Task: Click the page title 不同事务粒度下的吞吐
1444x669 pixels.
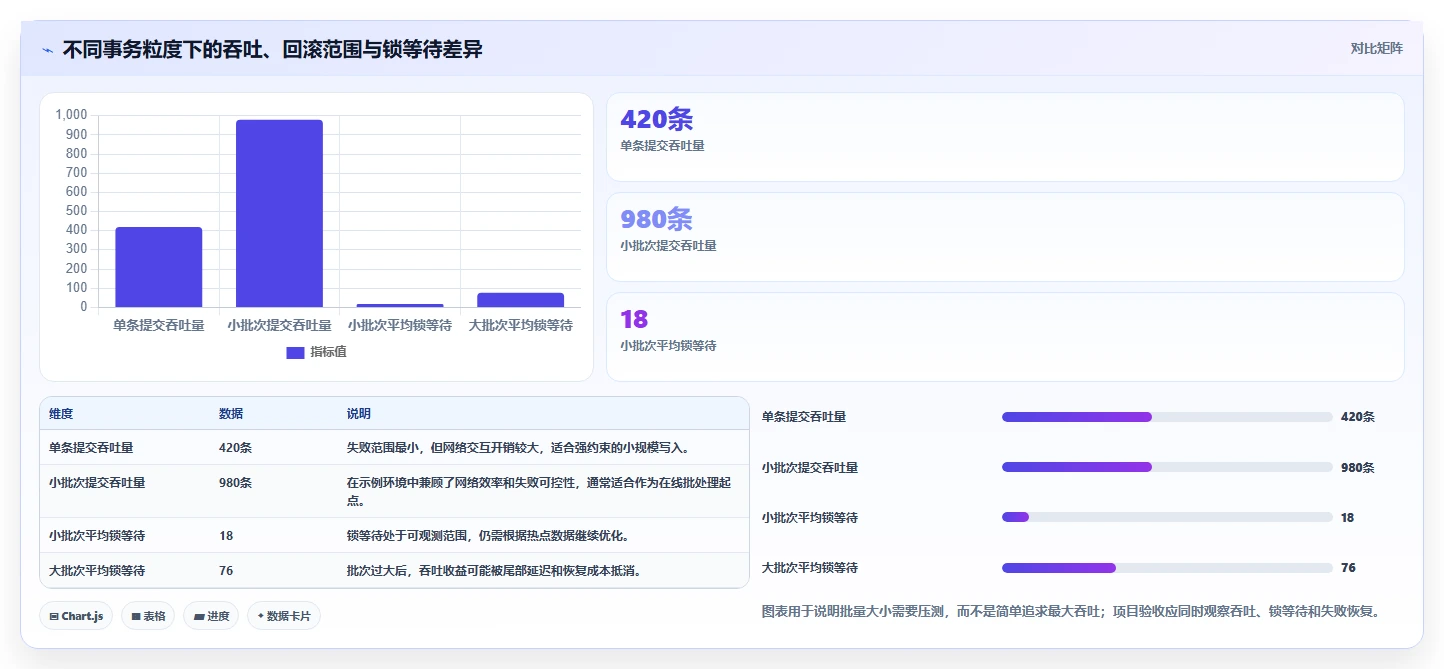Action: (x=273, y=49)
